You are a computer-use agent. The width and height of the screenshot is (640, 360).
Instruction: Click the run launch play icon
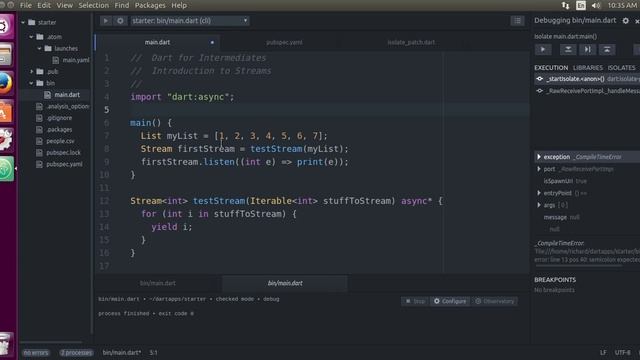[x=105, y=21]
